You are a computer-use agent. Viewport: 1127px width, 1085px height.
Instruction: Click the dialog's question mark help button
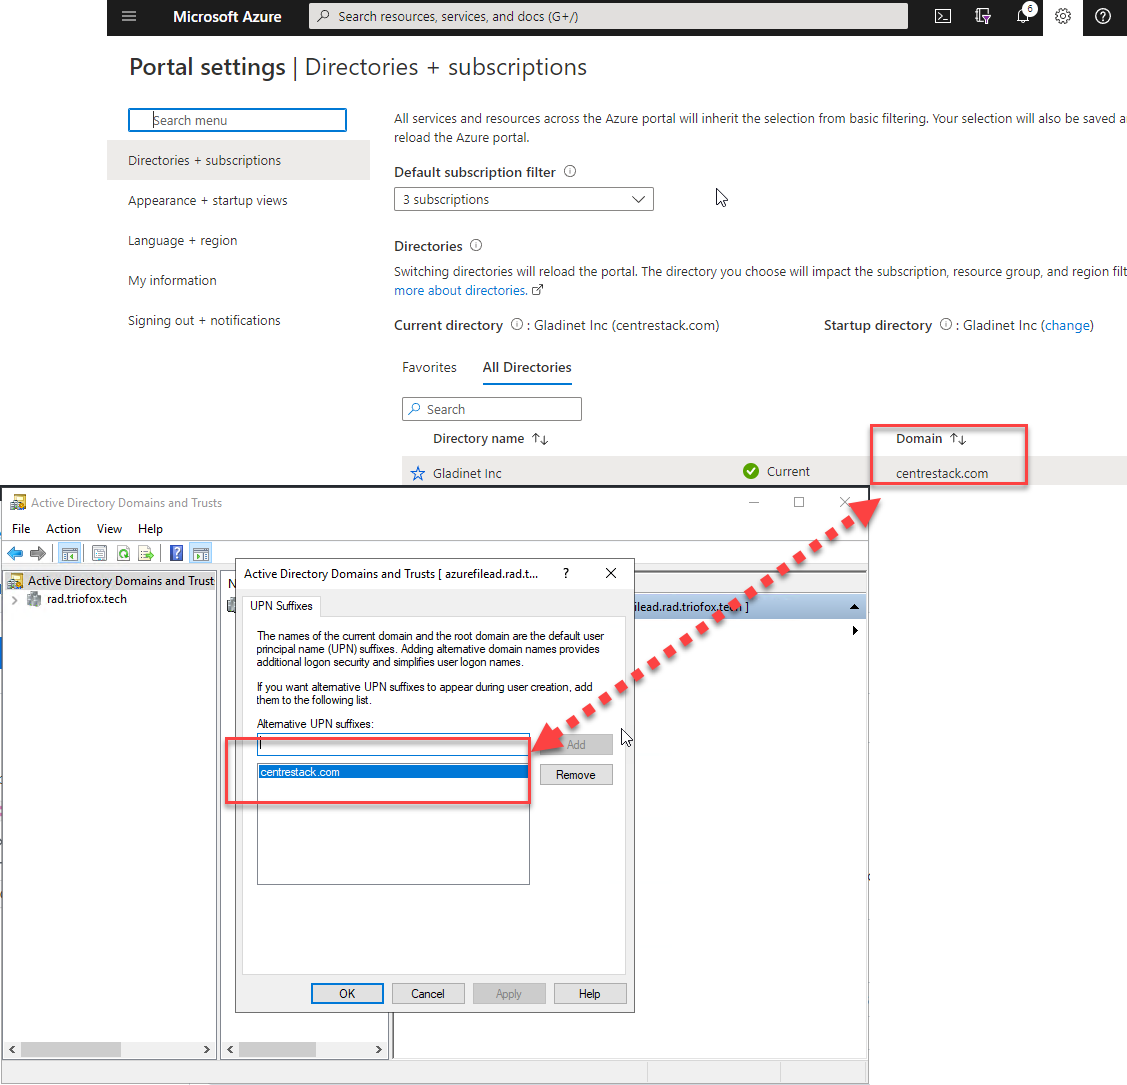coord(566,573)
